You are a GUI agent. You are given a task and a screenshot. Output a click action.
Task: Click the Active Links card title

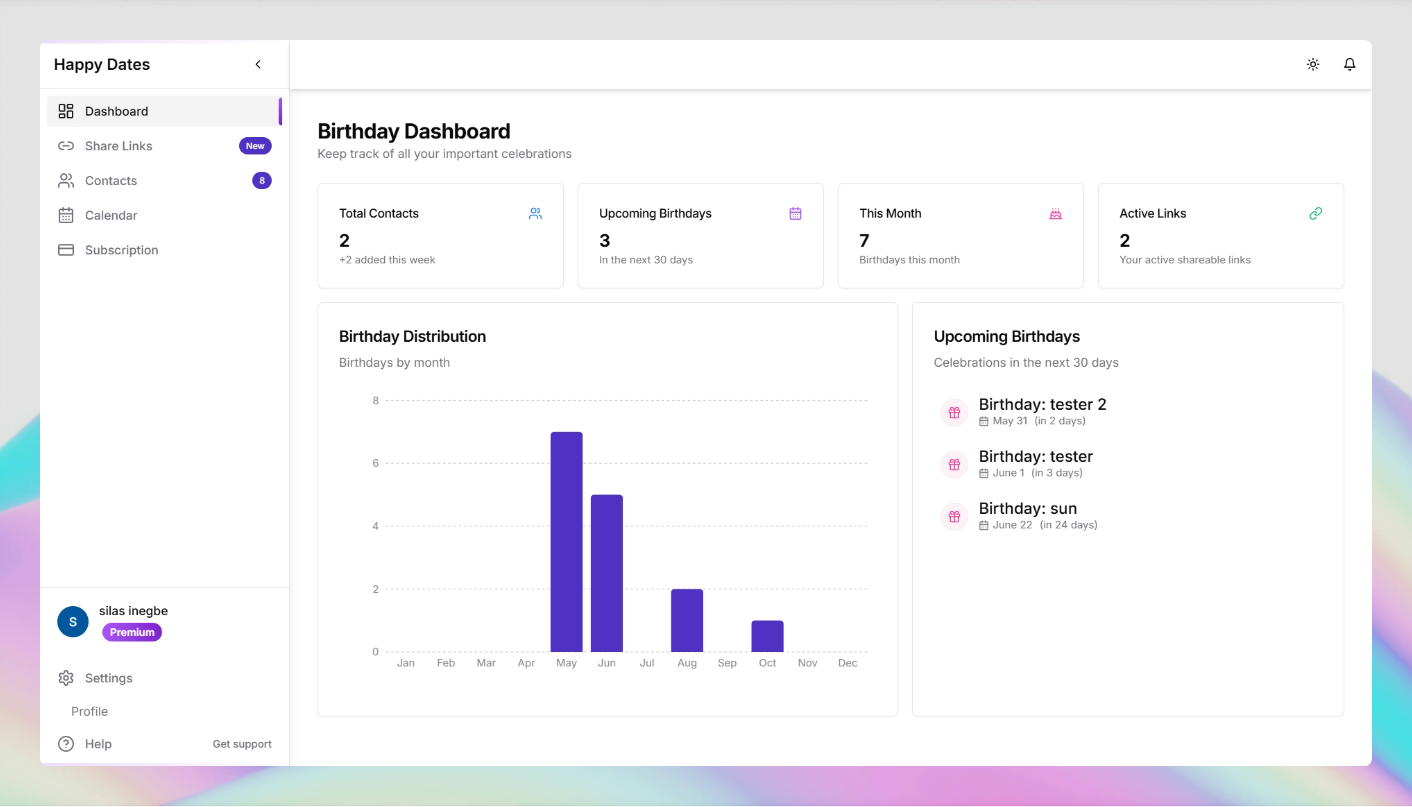click(1152, 213)
